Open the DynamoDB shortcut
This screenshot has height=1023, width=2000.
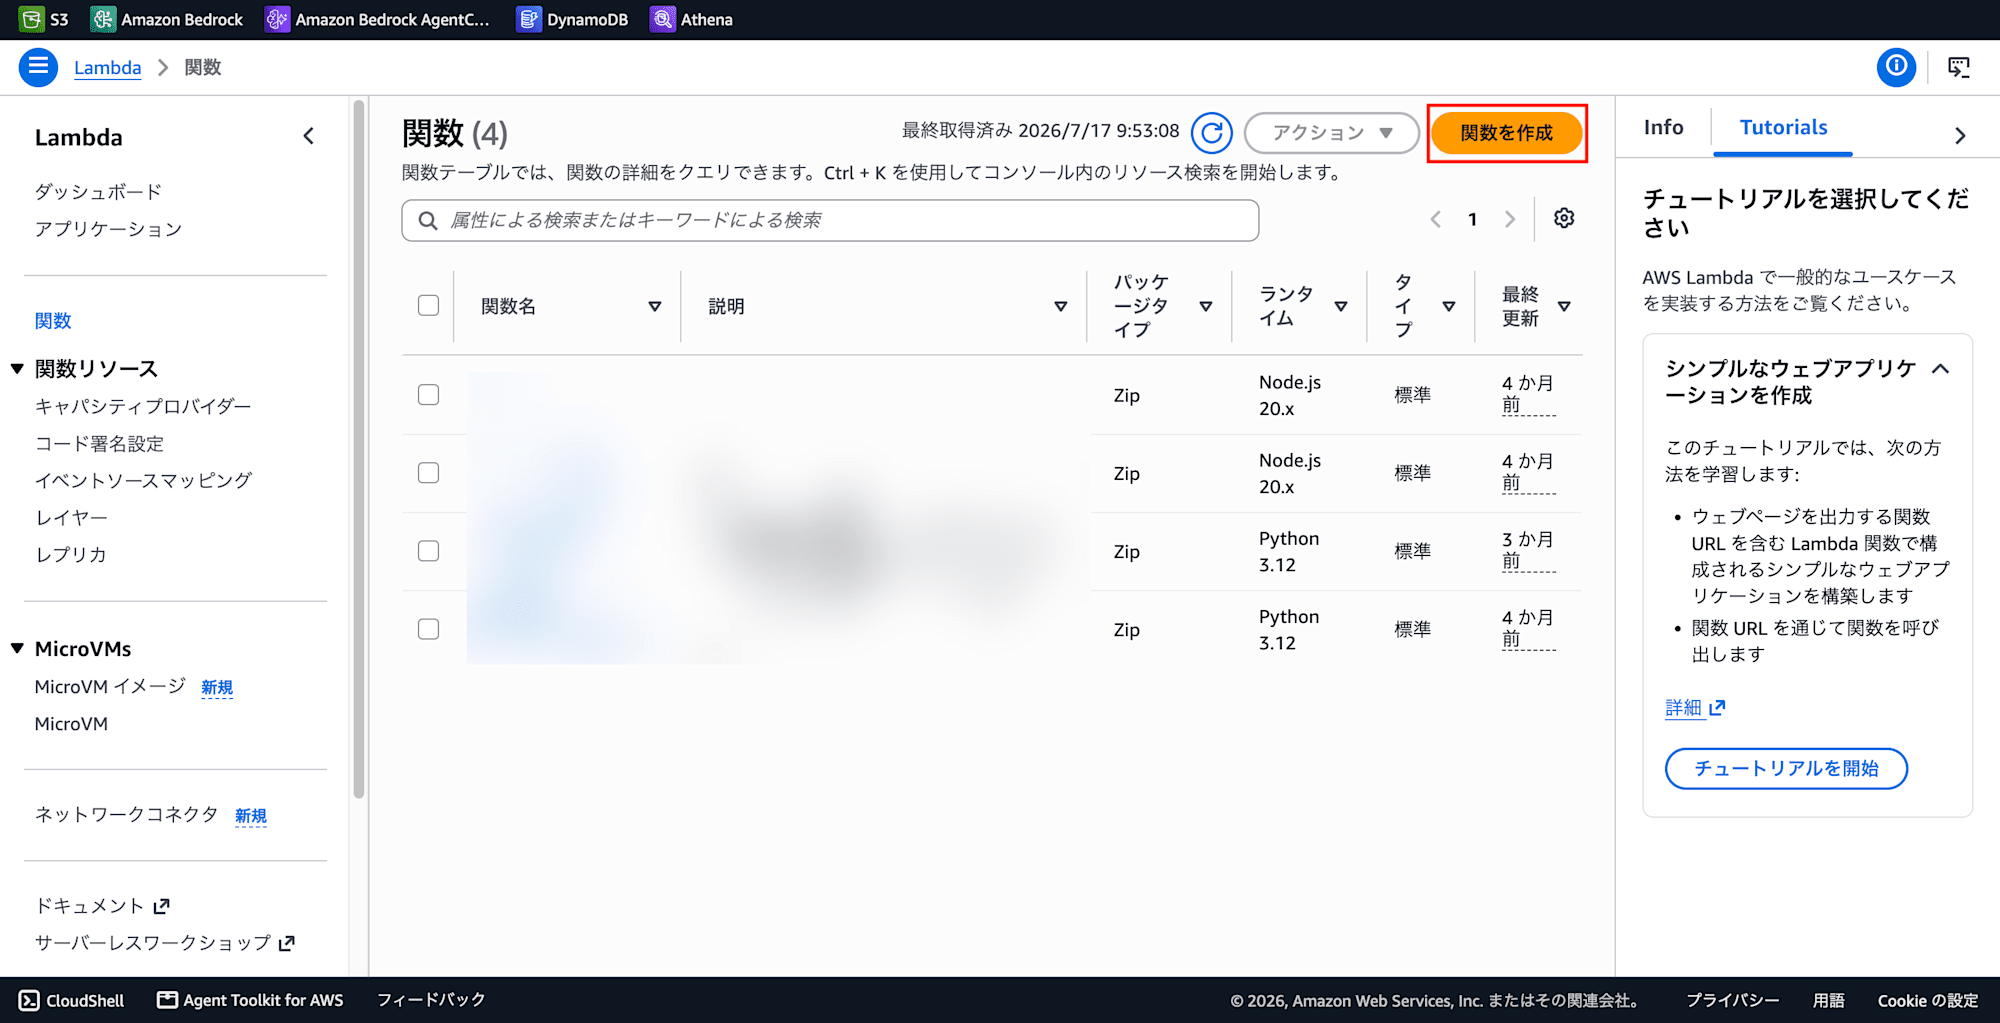[572, 19]
